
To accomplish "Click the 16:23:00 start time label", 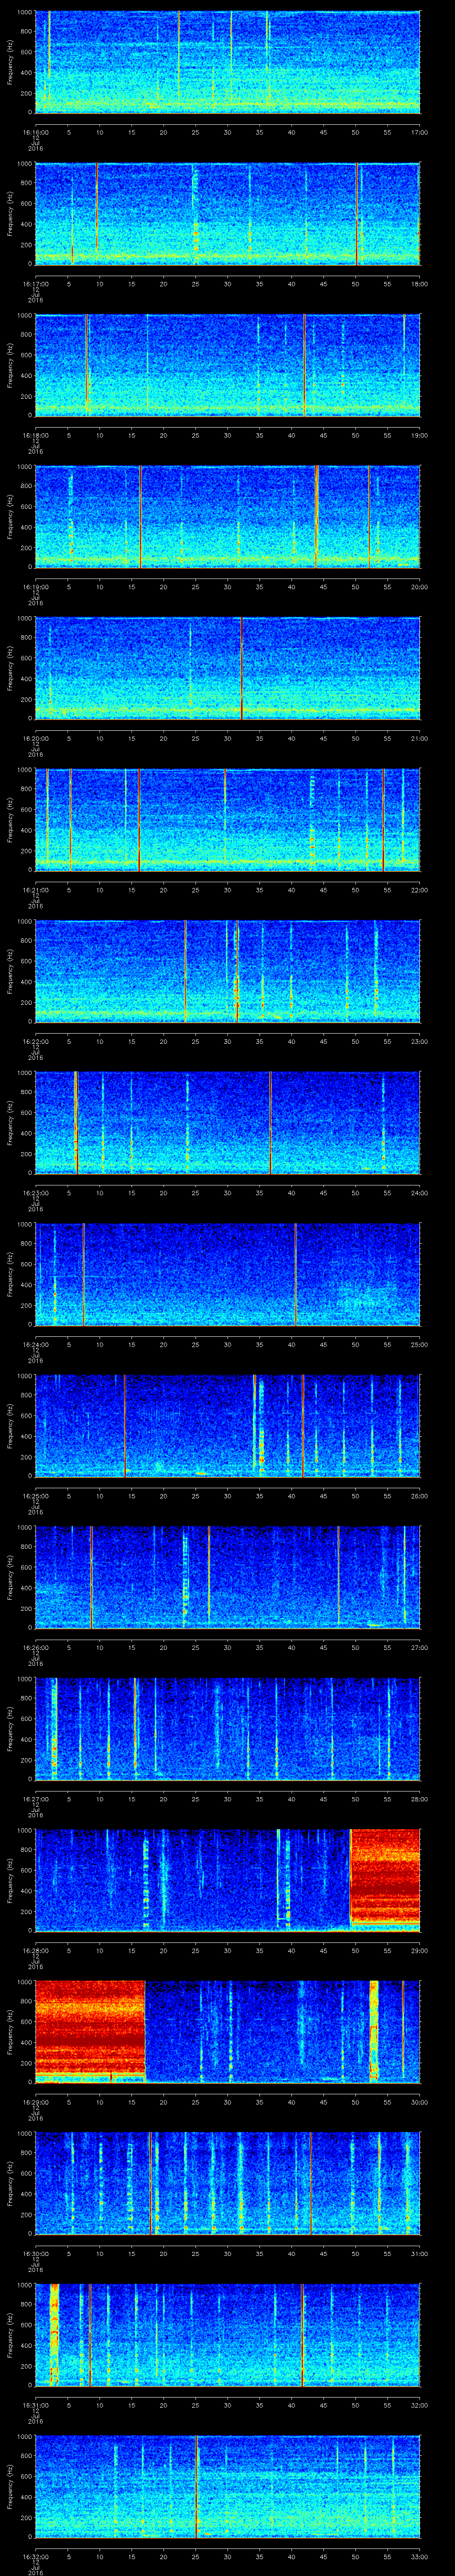I will (x=35, y=1193).
